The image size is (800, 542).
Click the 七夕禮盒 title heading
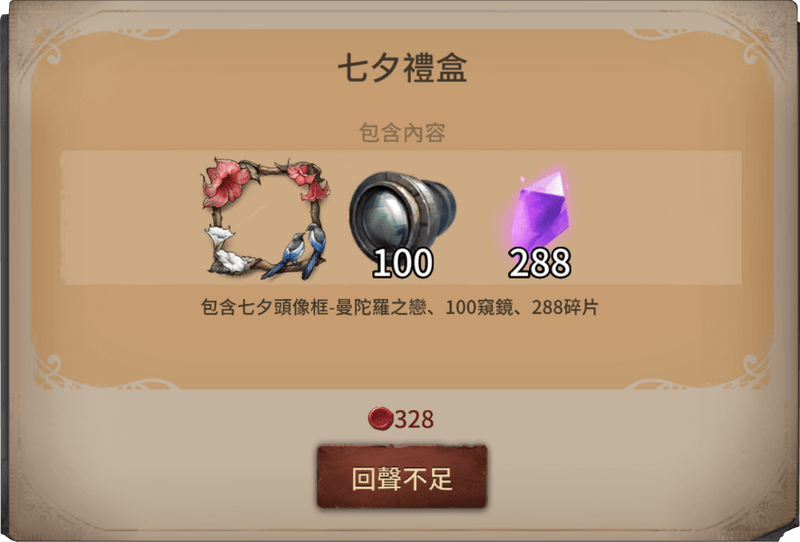tap(402, 68)
